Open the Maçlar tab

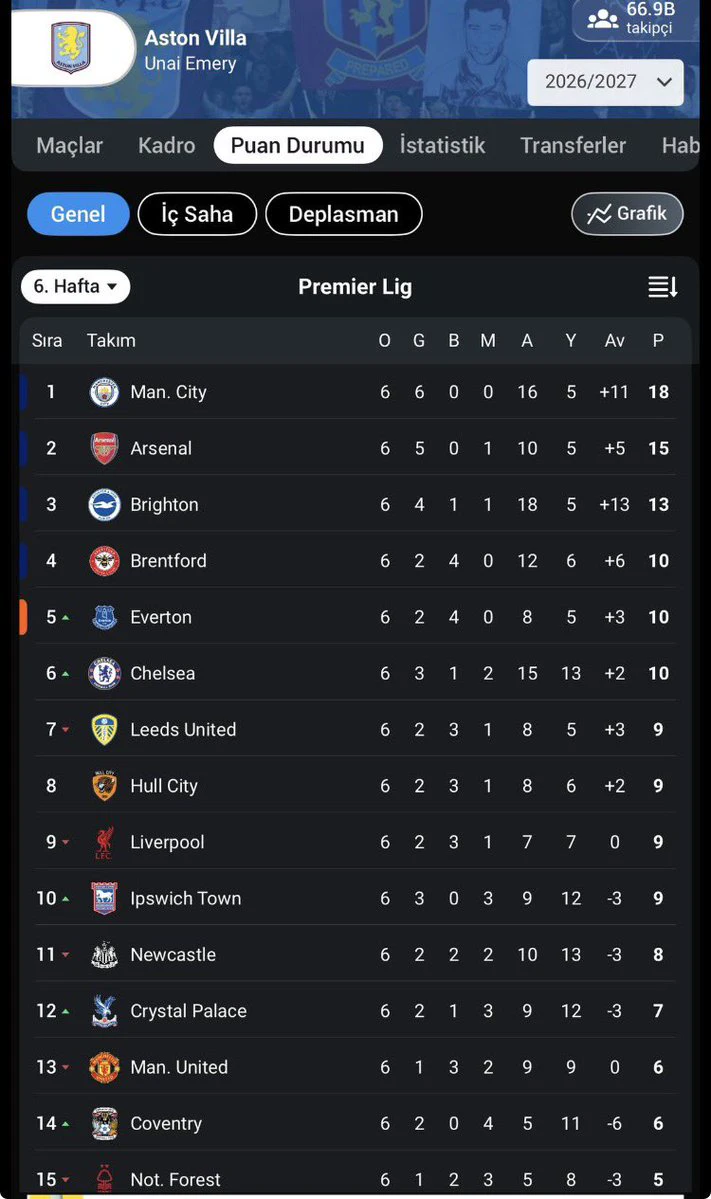click(70, 145)
